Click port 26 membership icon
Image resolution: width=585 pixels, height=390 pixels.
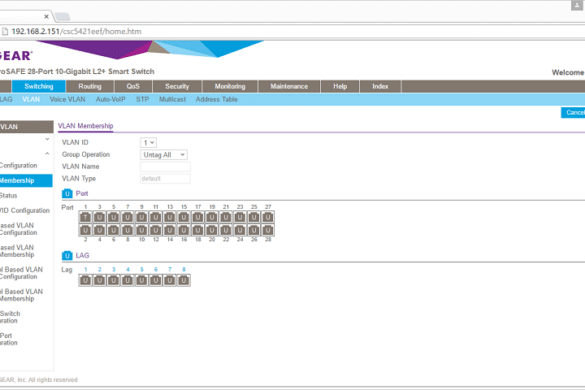pos(254,230)
